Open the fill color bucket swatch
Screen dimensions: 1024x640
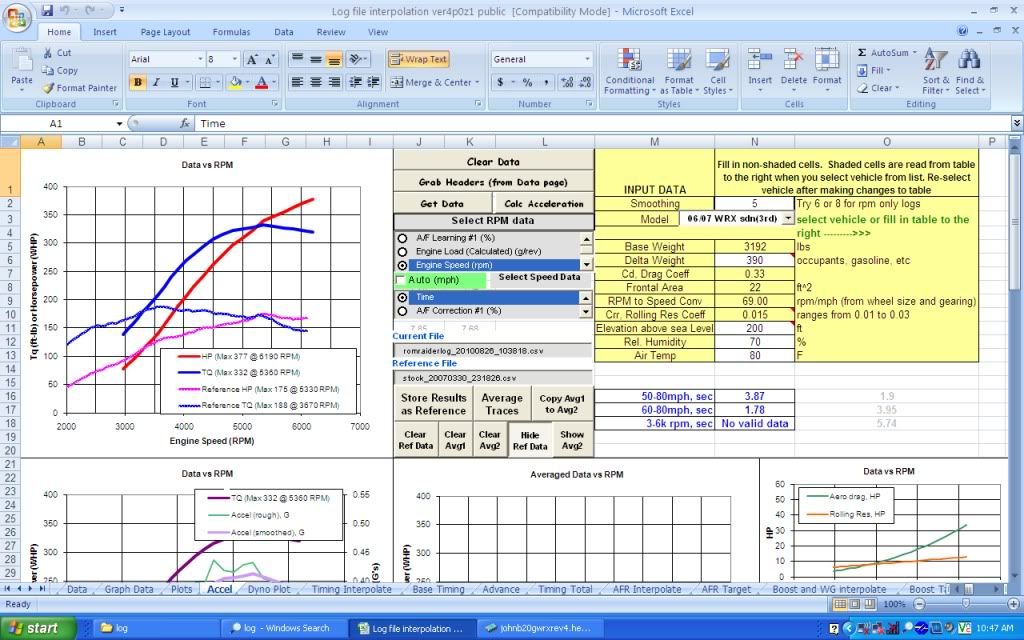click(235, 82)
